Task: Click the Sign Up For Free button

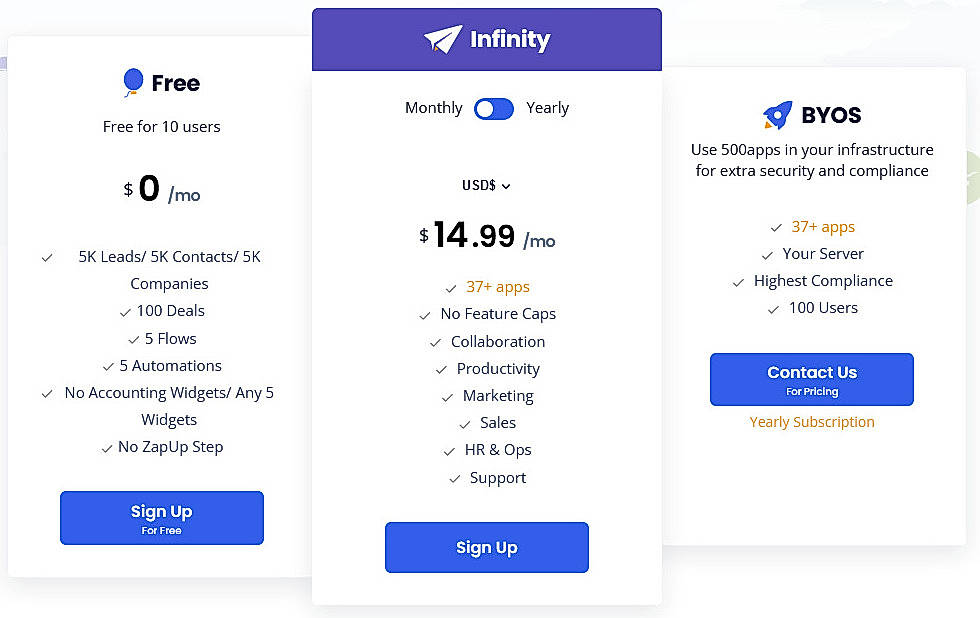Action: 162,518
